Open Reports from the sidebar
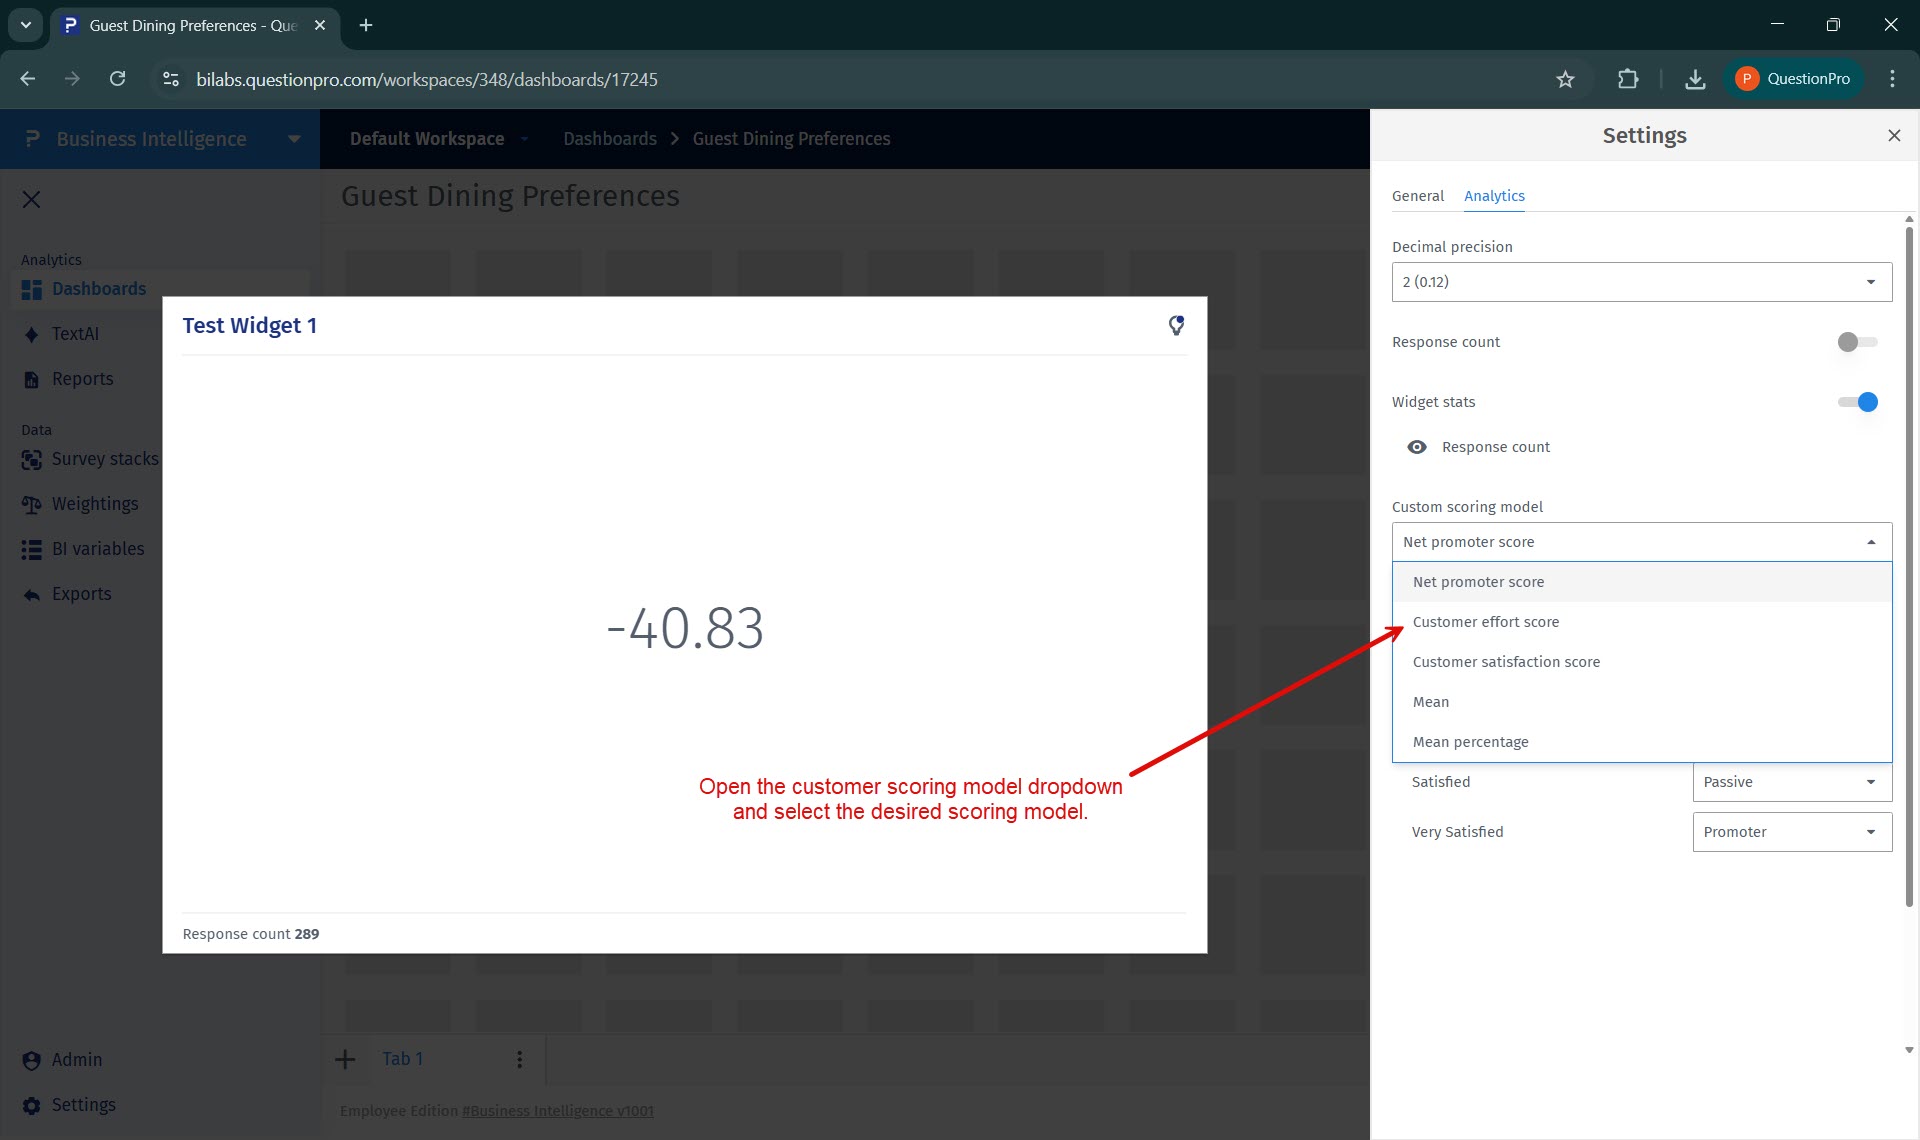This screenshot has height=1140, width=1920. [82, 379]
